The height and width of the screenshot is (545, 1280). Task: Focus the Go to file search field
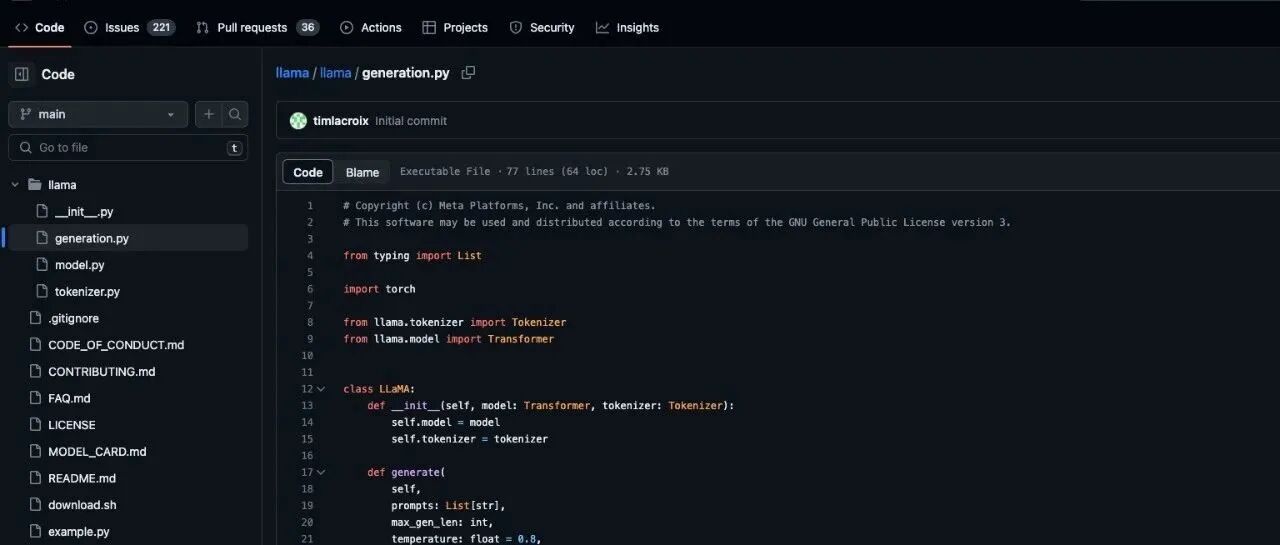pyautogui.click(x=128, y=148)
